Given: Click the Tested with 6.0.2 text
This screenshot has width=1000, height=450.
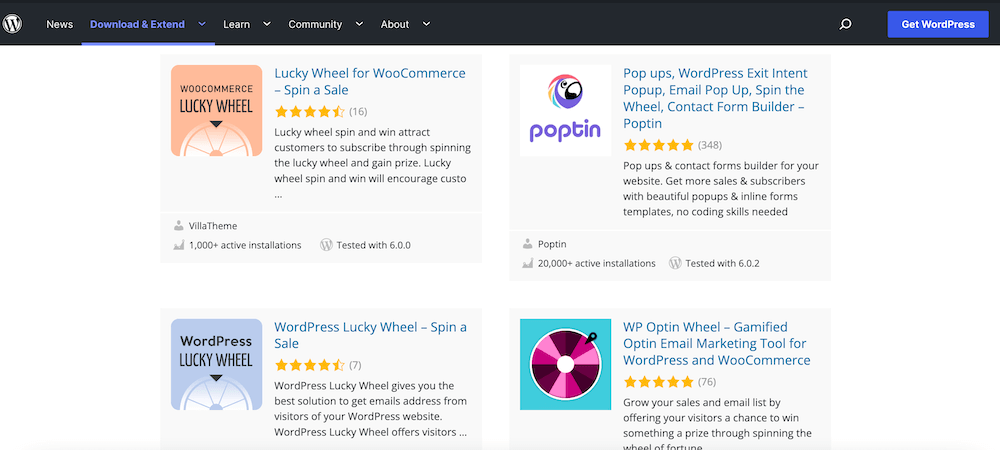Looking at the screenshot, I should [723, 263].
